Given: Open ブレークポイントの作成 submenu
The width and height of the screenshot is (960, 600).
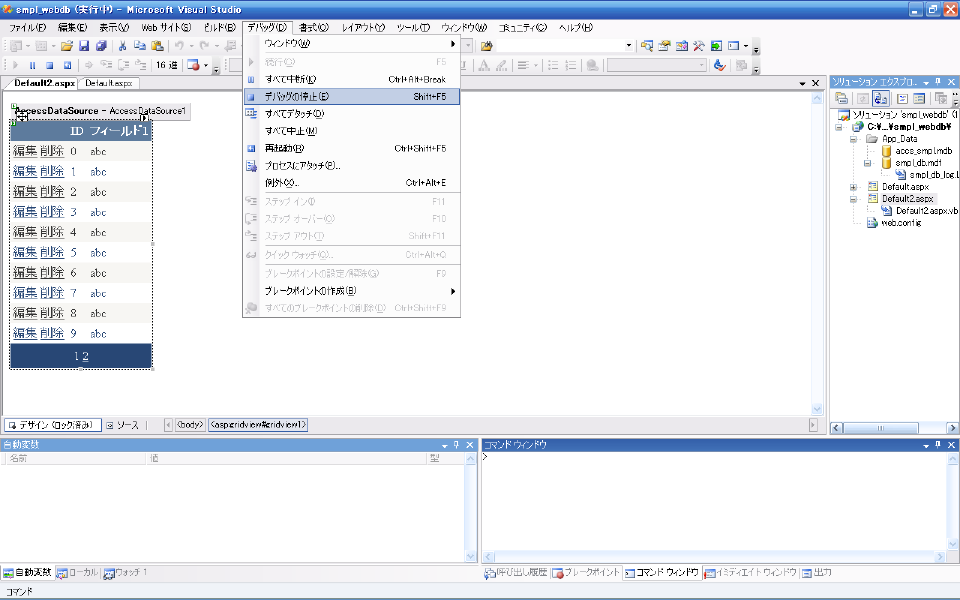Looking at the screenshot, I should pyautogui.click(x=351, y=291).
